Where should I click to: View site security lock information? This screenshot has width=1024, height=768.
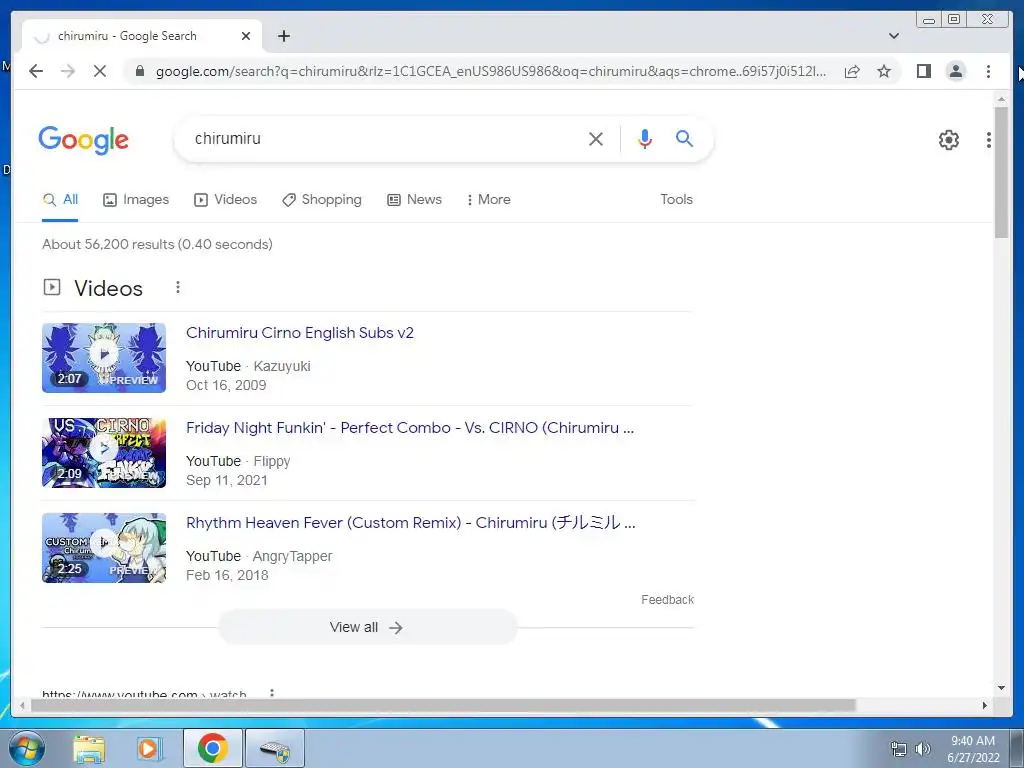pos(139,71)
